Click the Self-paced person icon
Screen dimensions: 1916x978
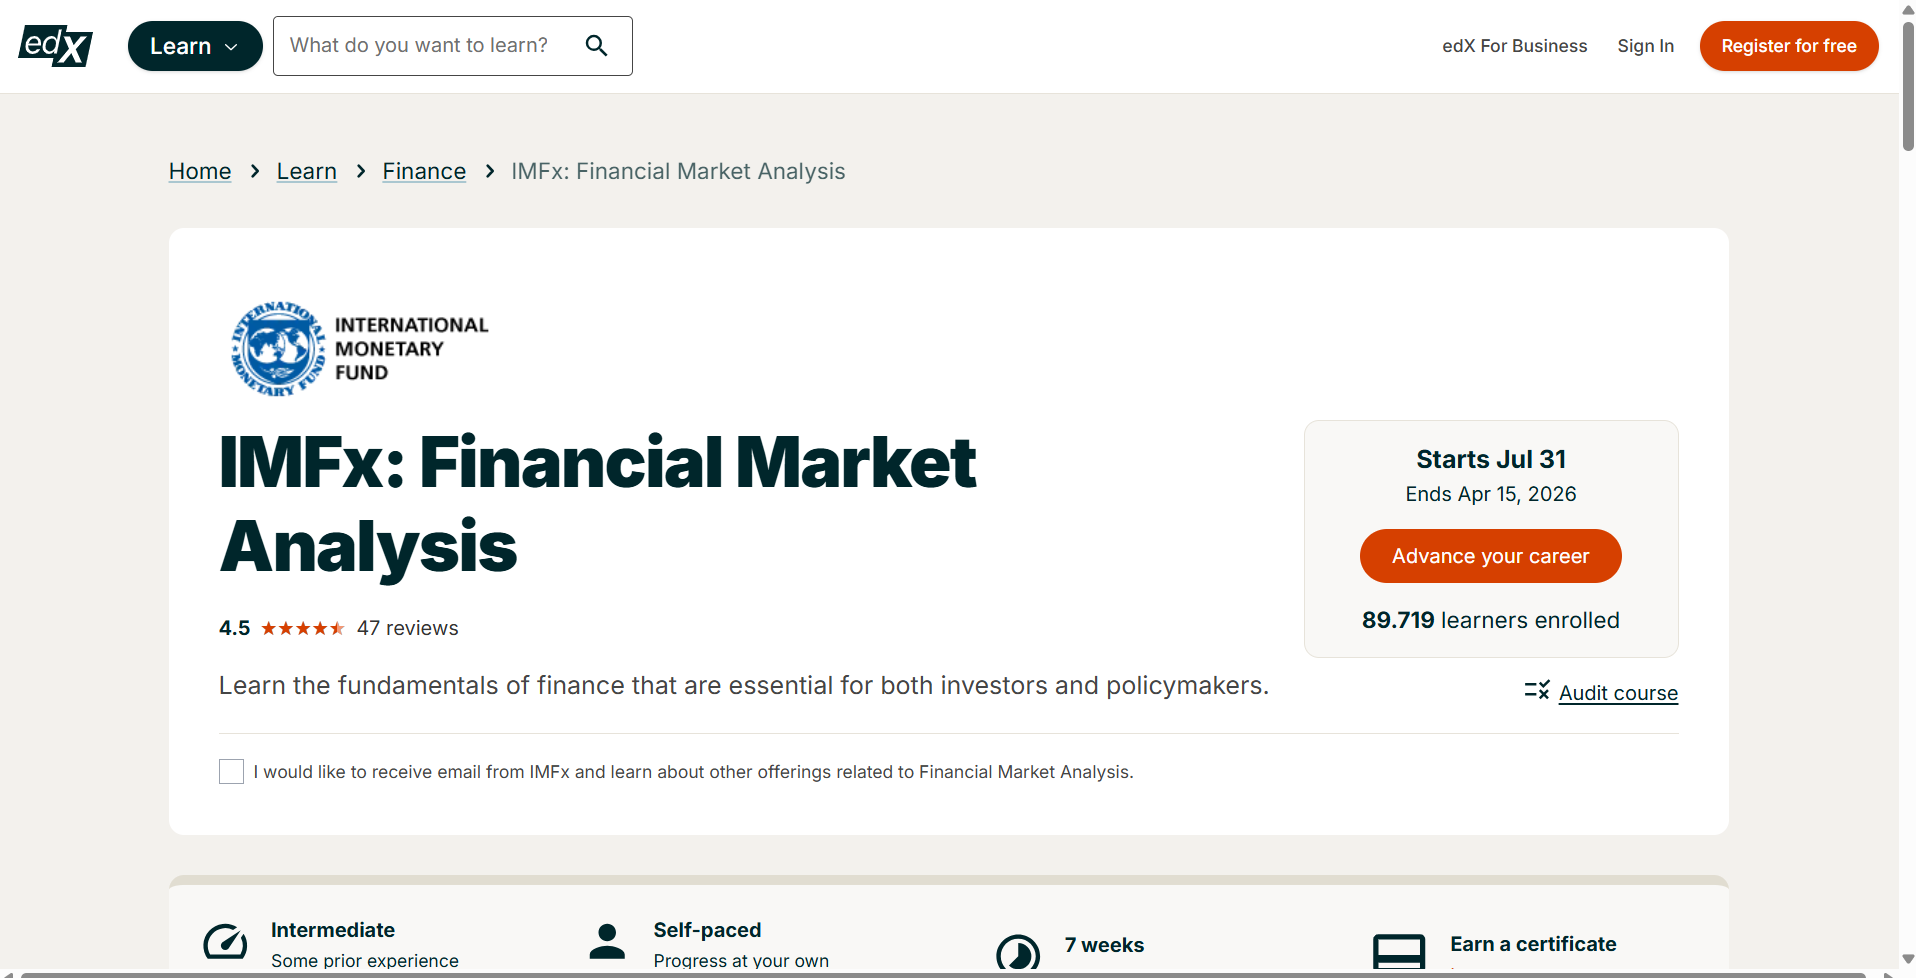[x=607, y=941]
